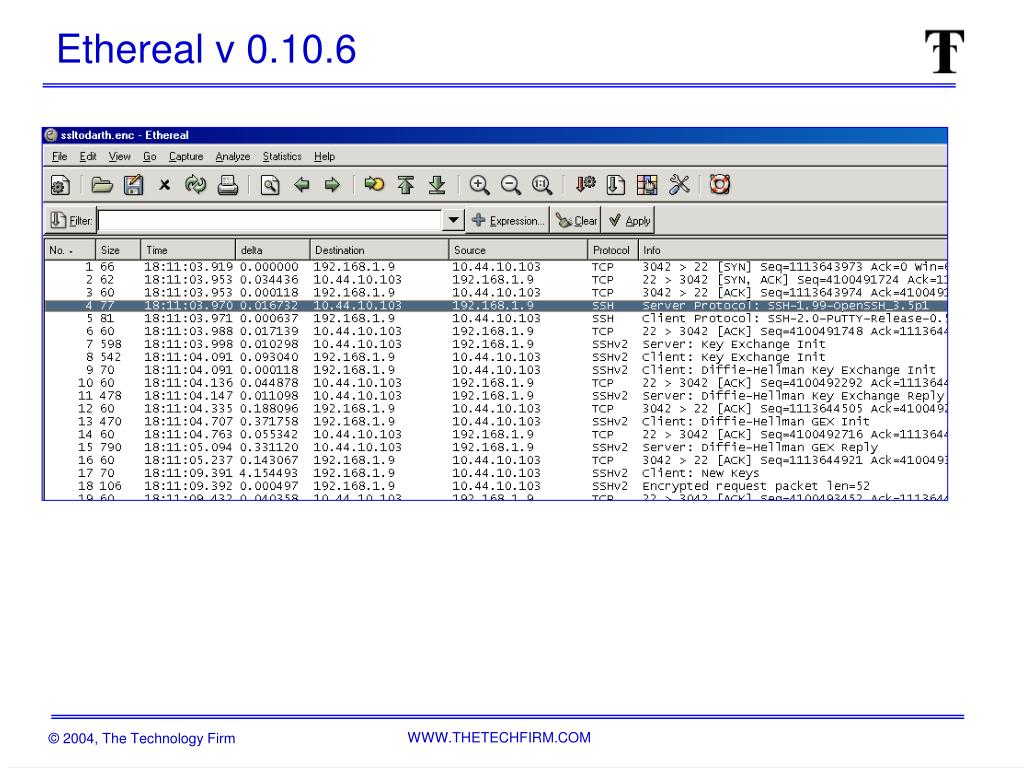Screen dimensions: 1024x768
Task: Reload the capture file icon
Action: (195, 185)
